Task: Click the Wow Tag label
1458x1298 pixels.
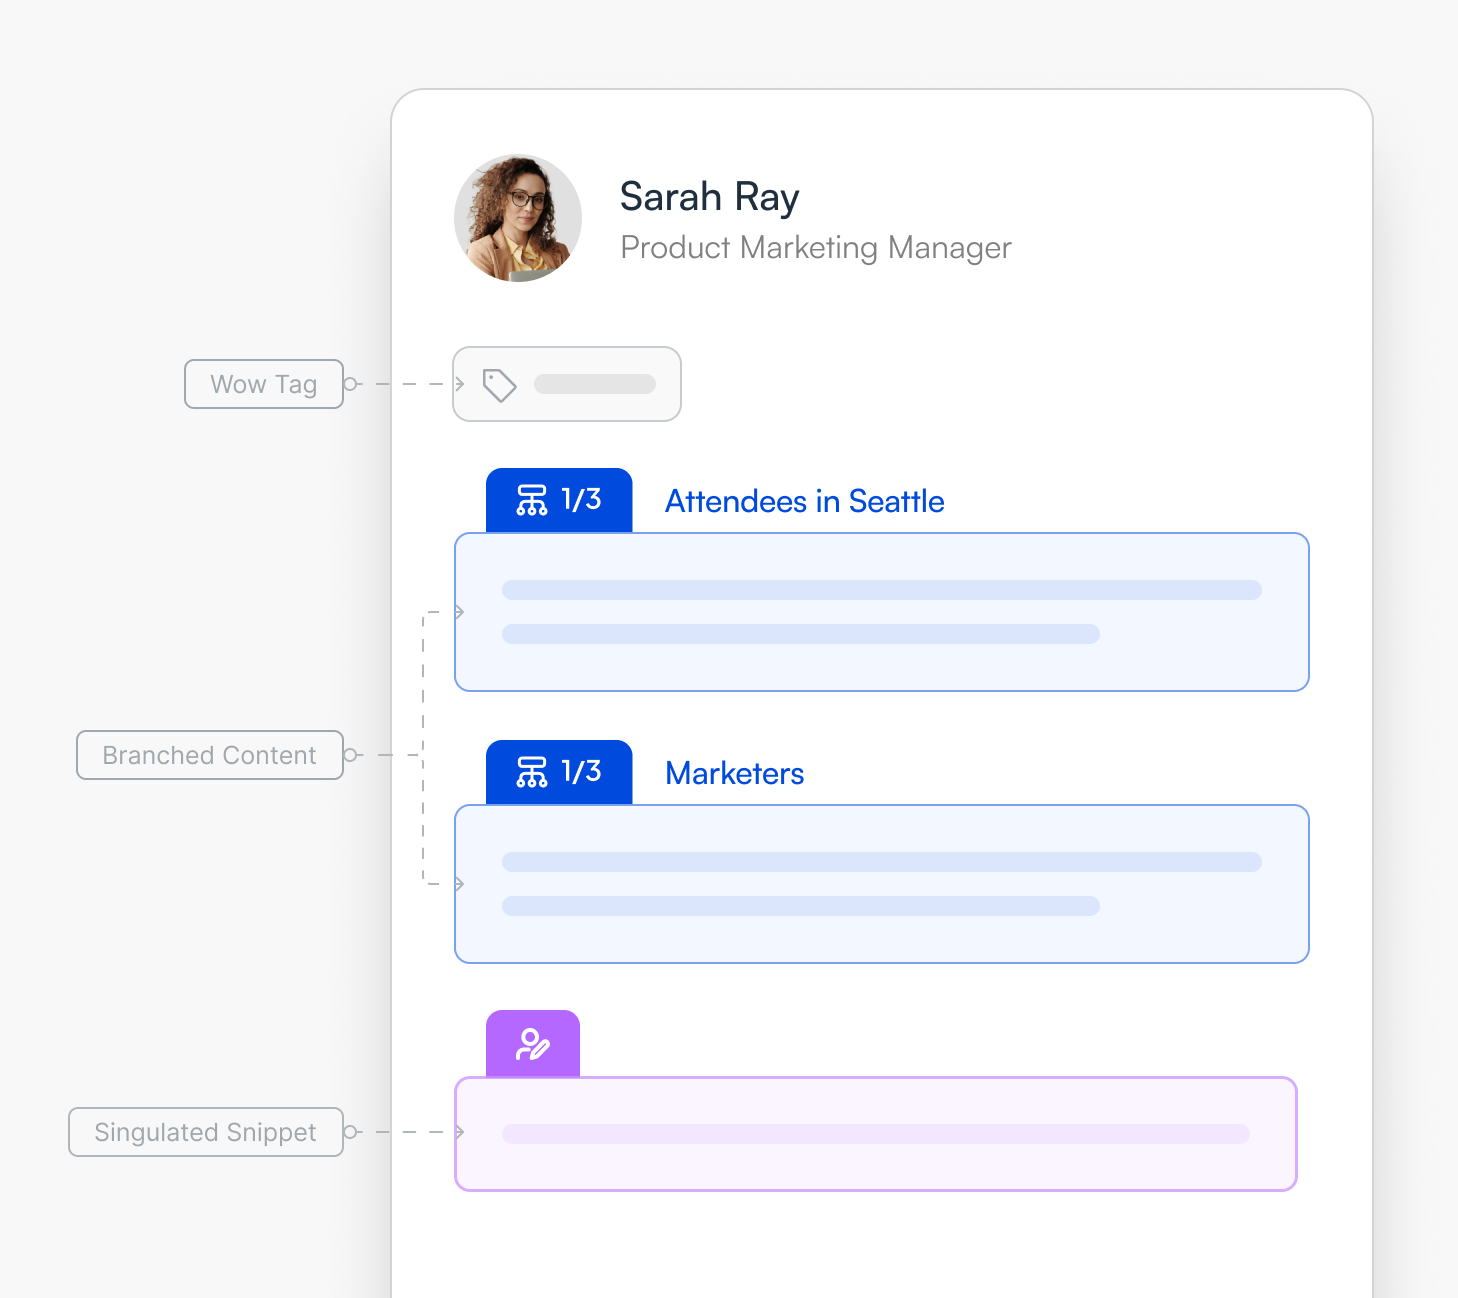Action: point(264,384)
